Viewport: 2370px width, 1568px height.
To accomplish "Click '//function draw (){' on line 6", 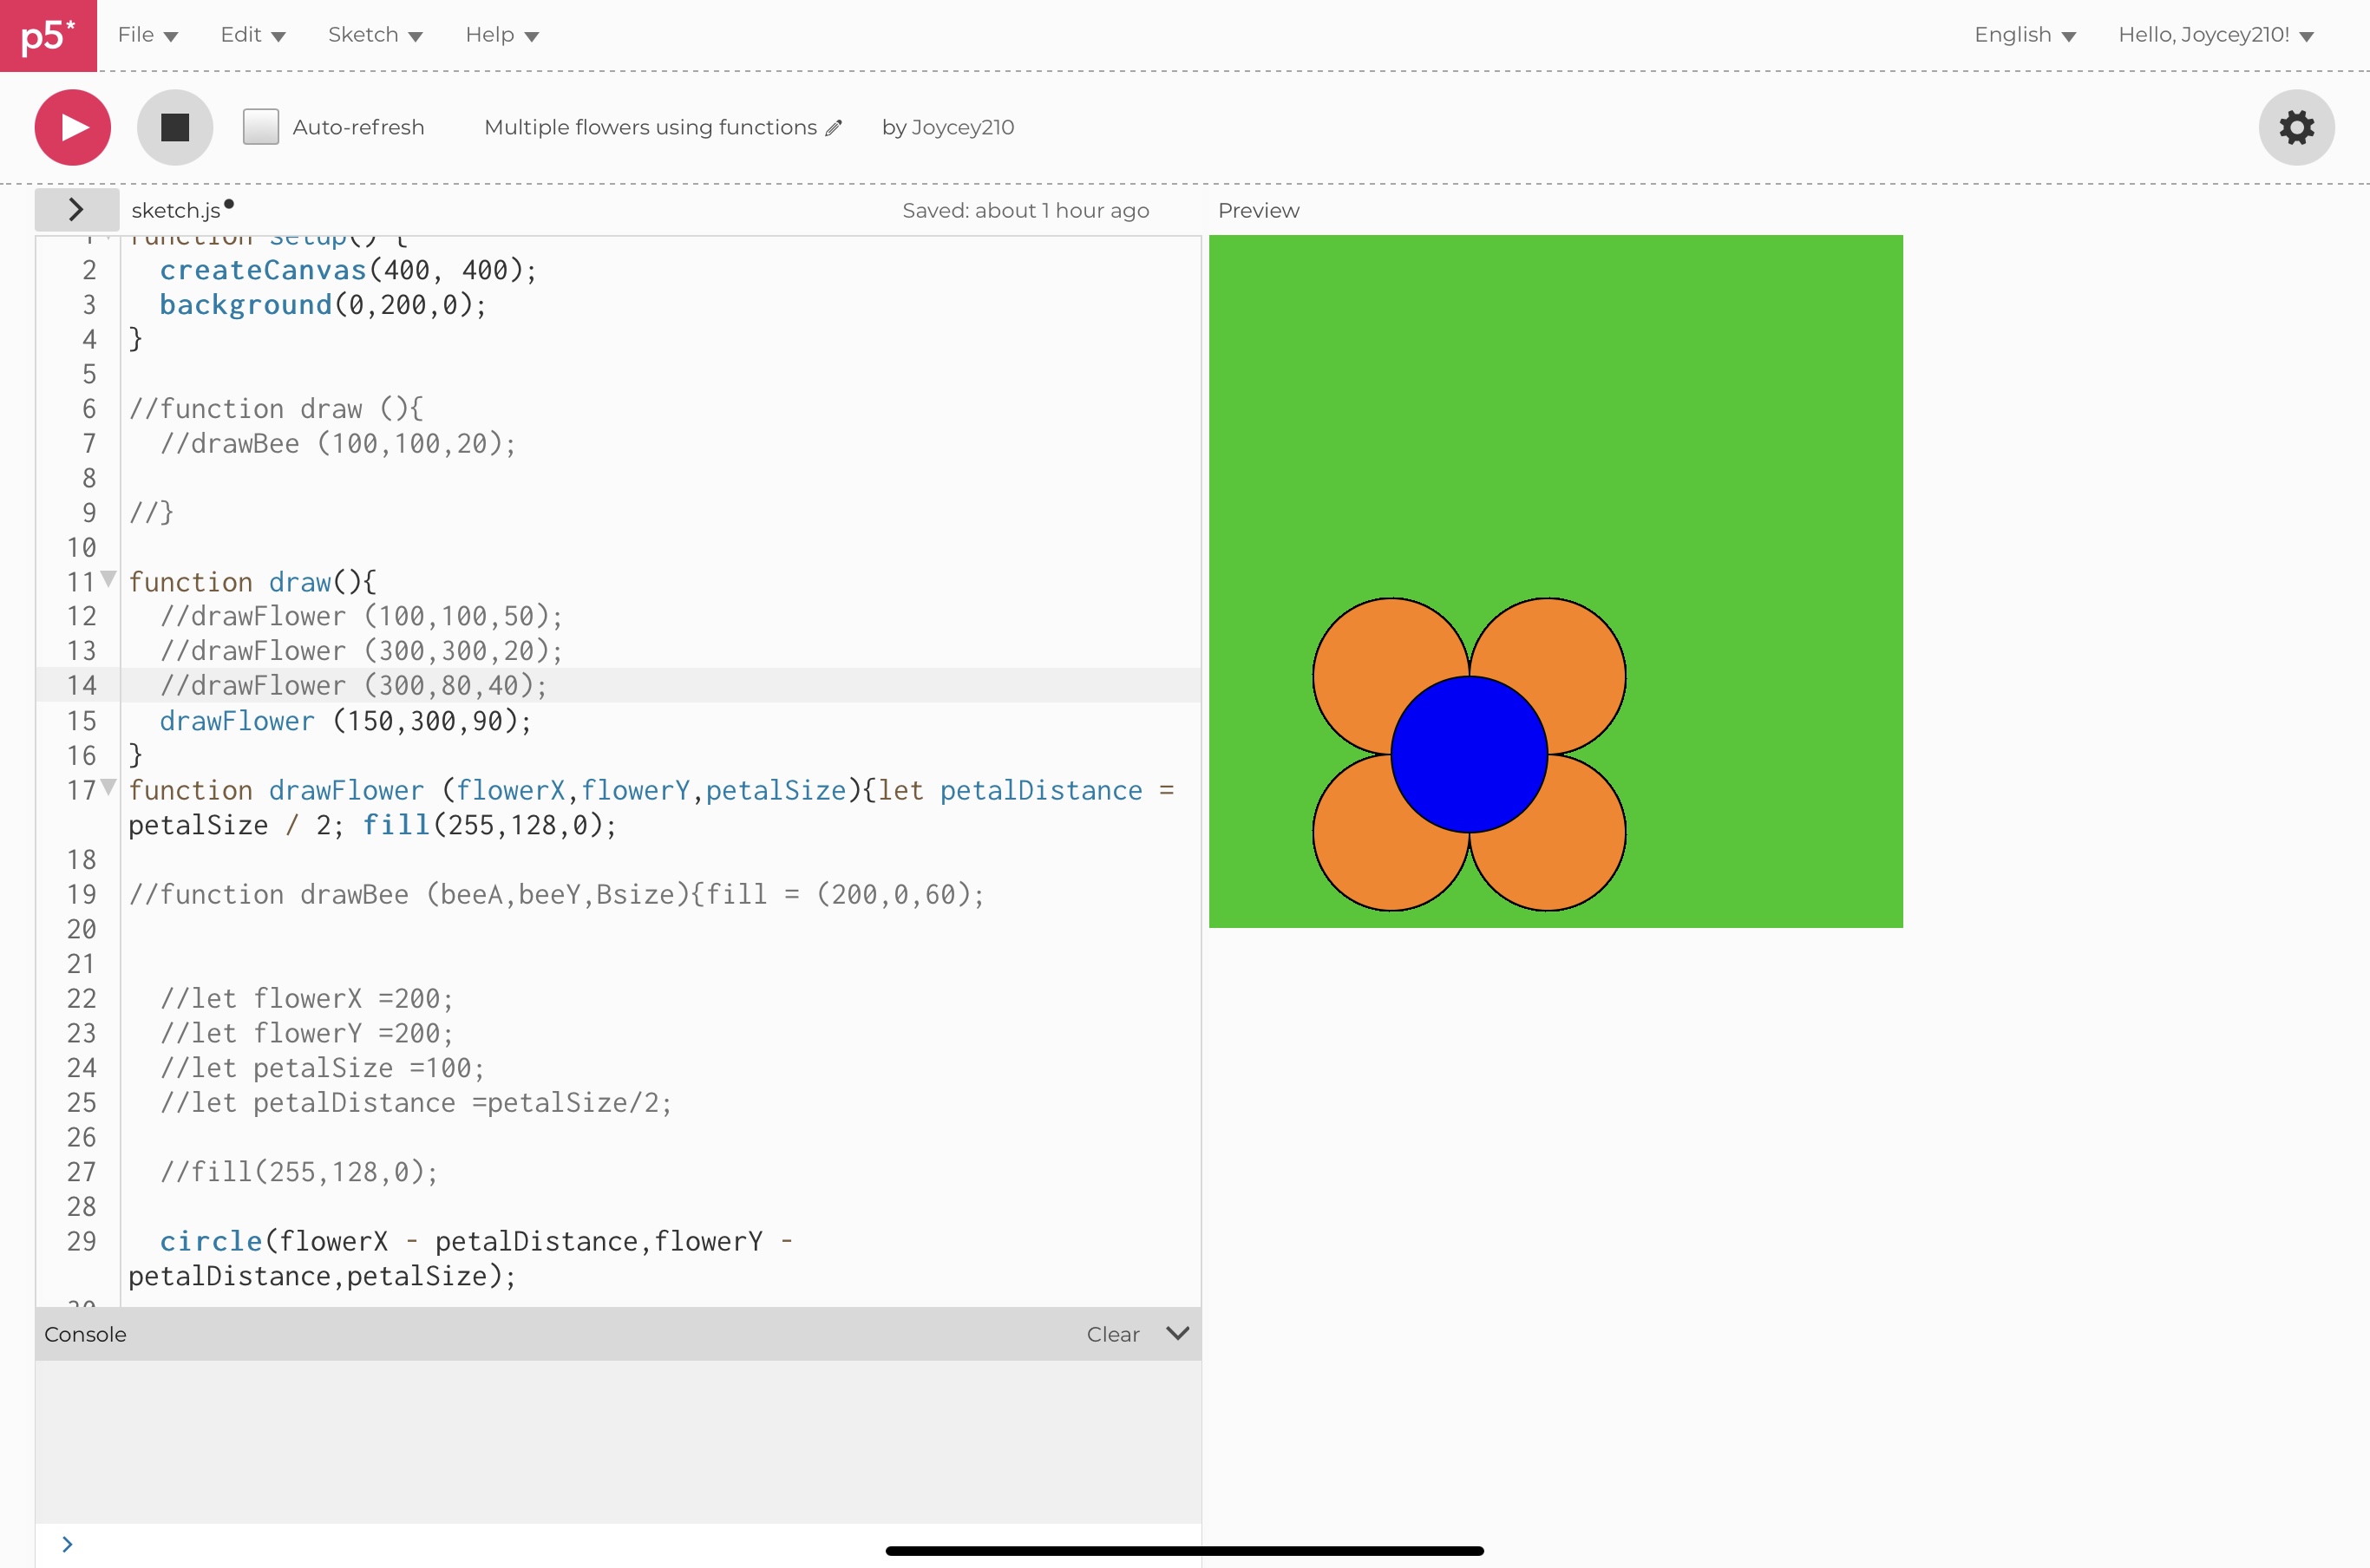I will (276, 409).
